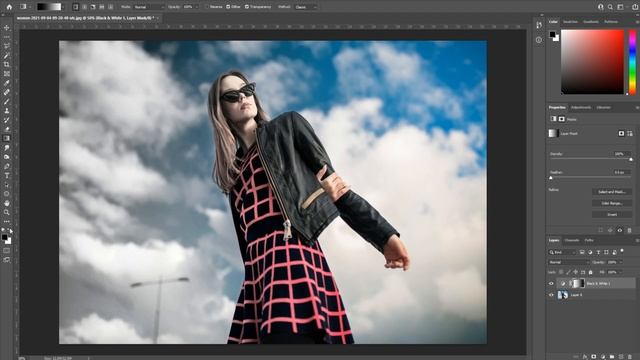Open the gradient preset picker arrow
The height and width of the screenshot is (360, 640).
pyautogui.click(x=64, y=7)
